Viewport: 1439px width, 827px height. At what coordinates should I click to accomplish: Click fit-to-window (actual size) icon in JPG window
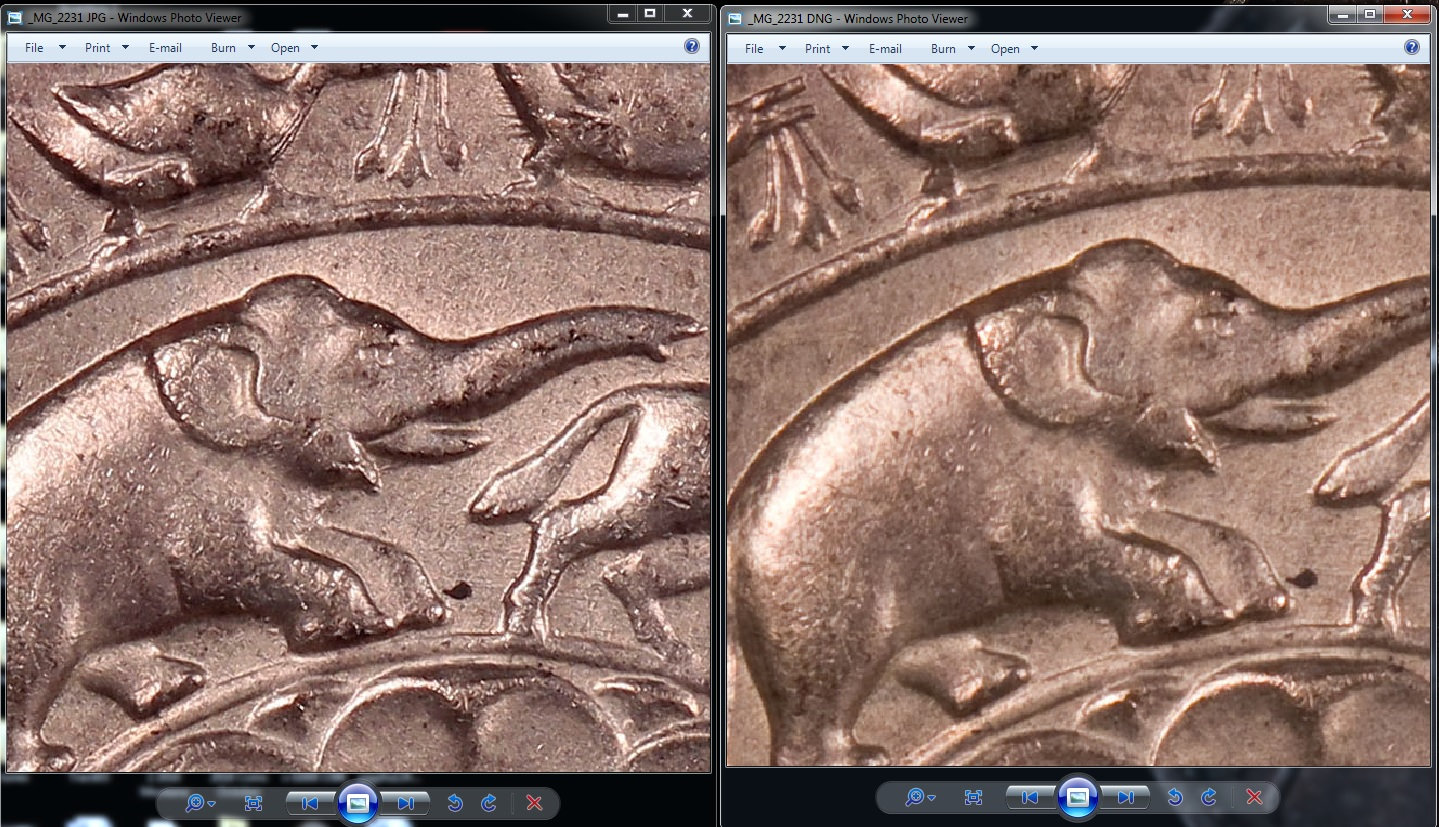[x=253, y=802]
